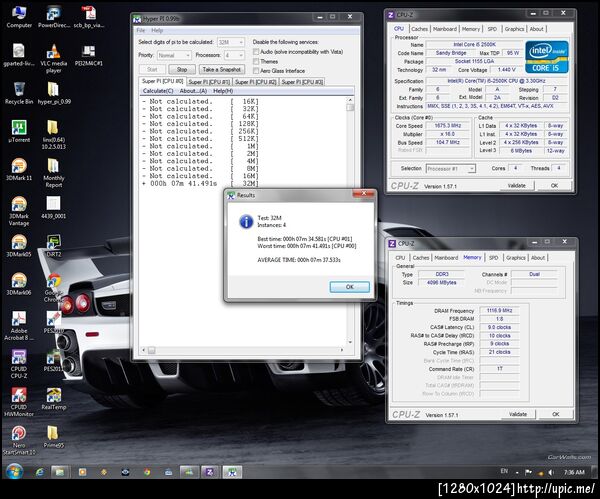This screenshot has height=499, width=600.
Task: Expand the digits of pi dropdown
Action: click(232, 41)
